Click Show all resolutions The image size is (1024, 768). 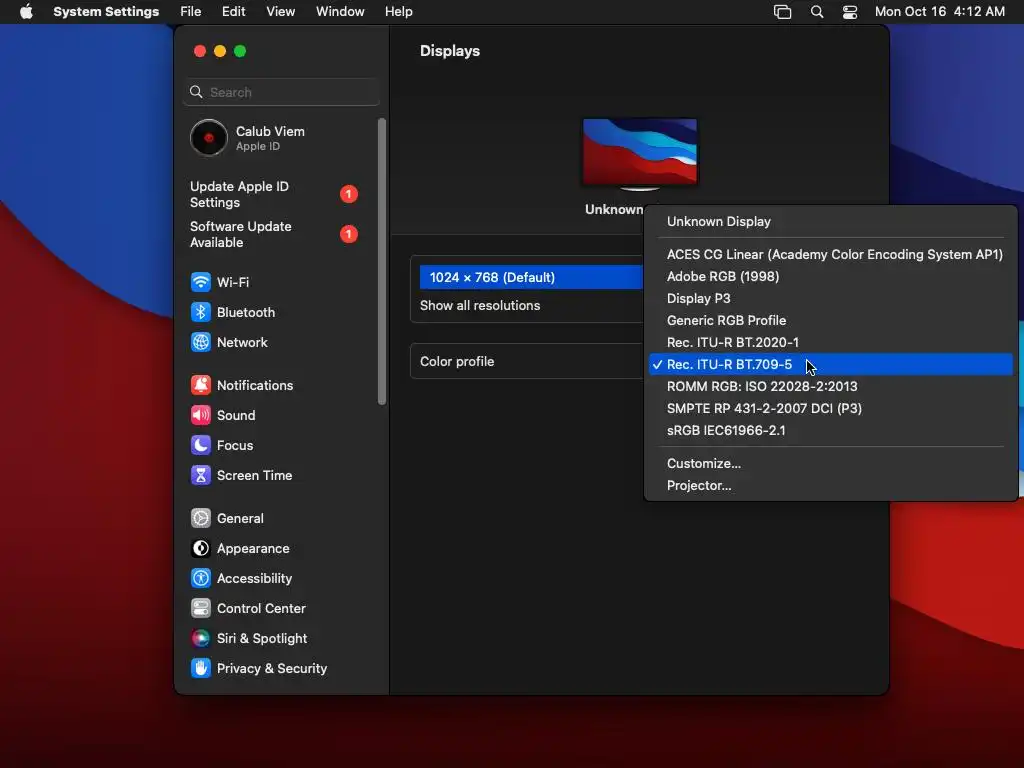pos(480,306)
